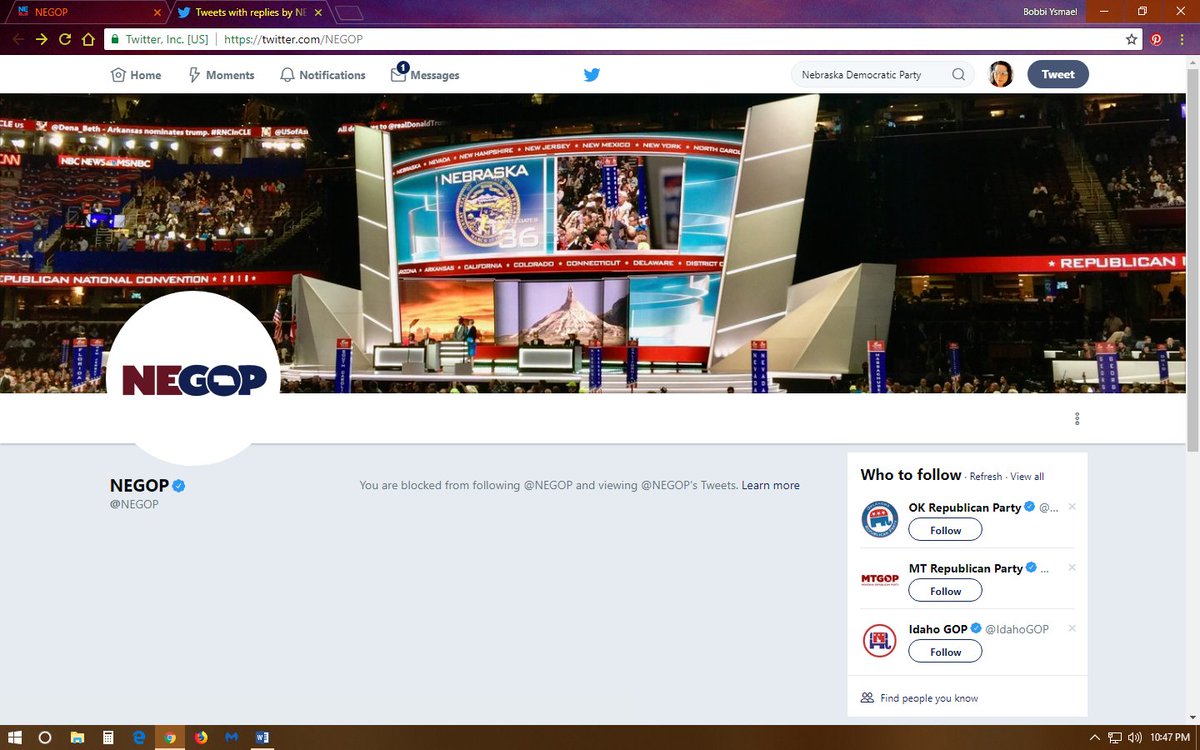Image resolution: width=1200 pixels, height=750 pixels.
Task: Open the profile avatar menu
Action: tap(1001, 74)
